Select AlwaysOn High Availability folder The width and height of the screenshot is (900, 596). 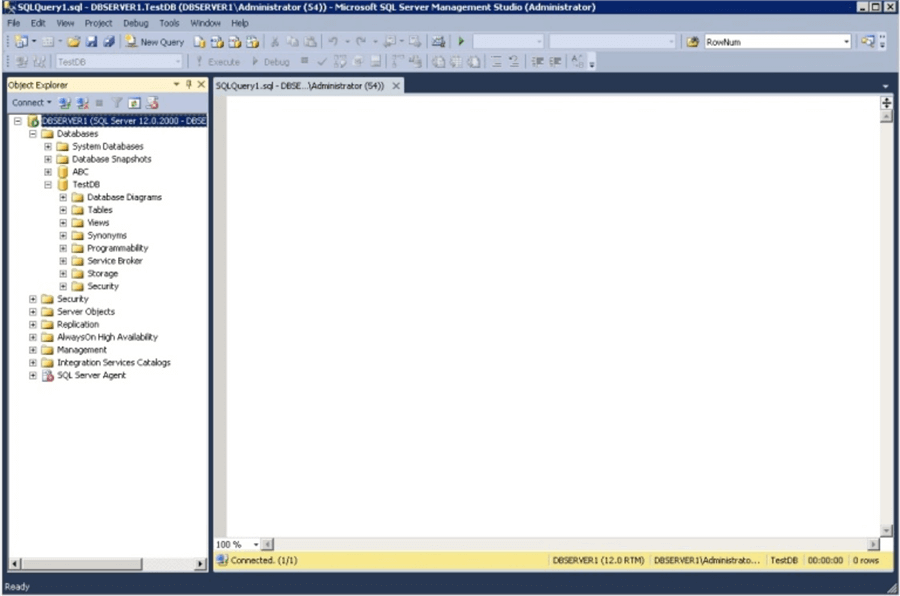point(107,337)
